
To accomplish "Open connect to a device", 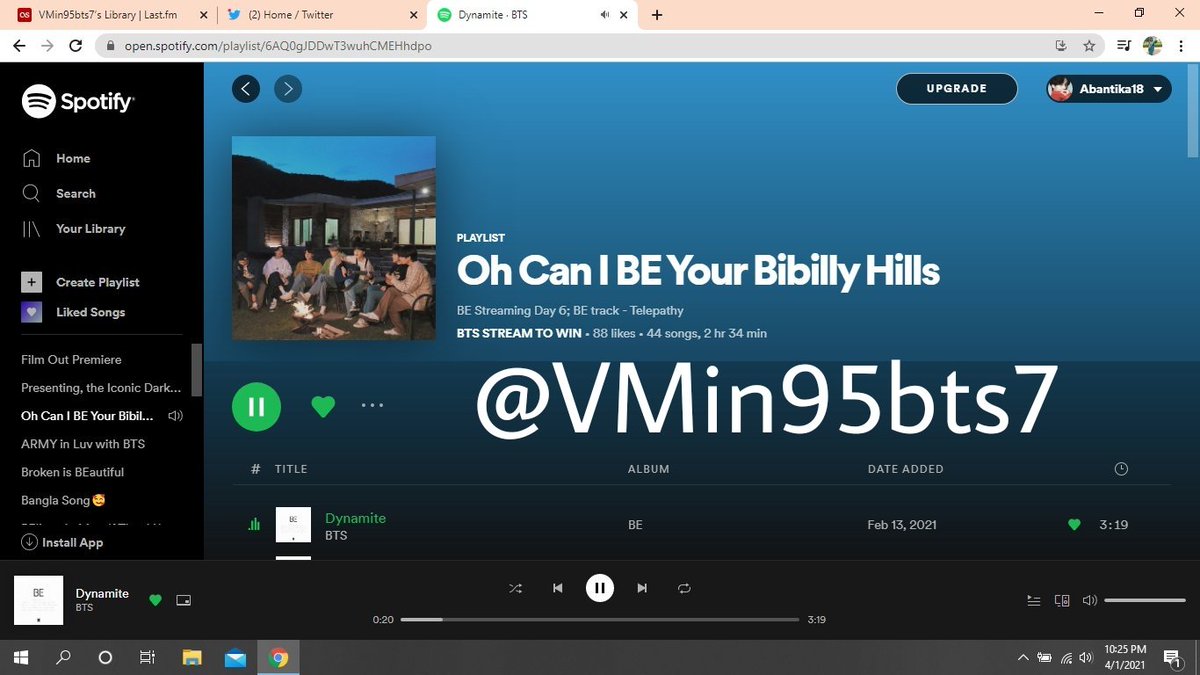I will pos(1062,600).
